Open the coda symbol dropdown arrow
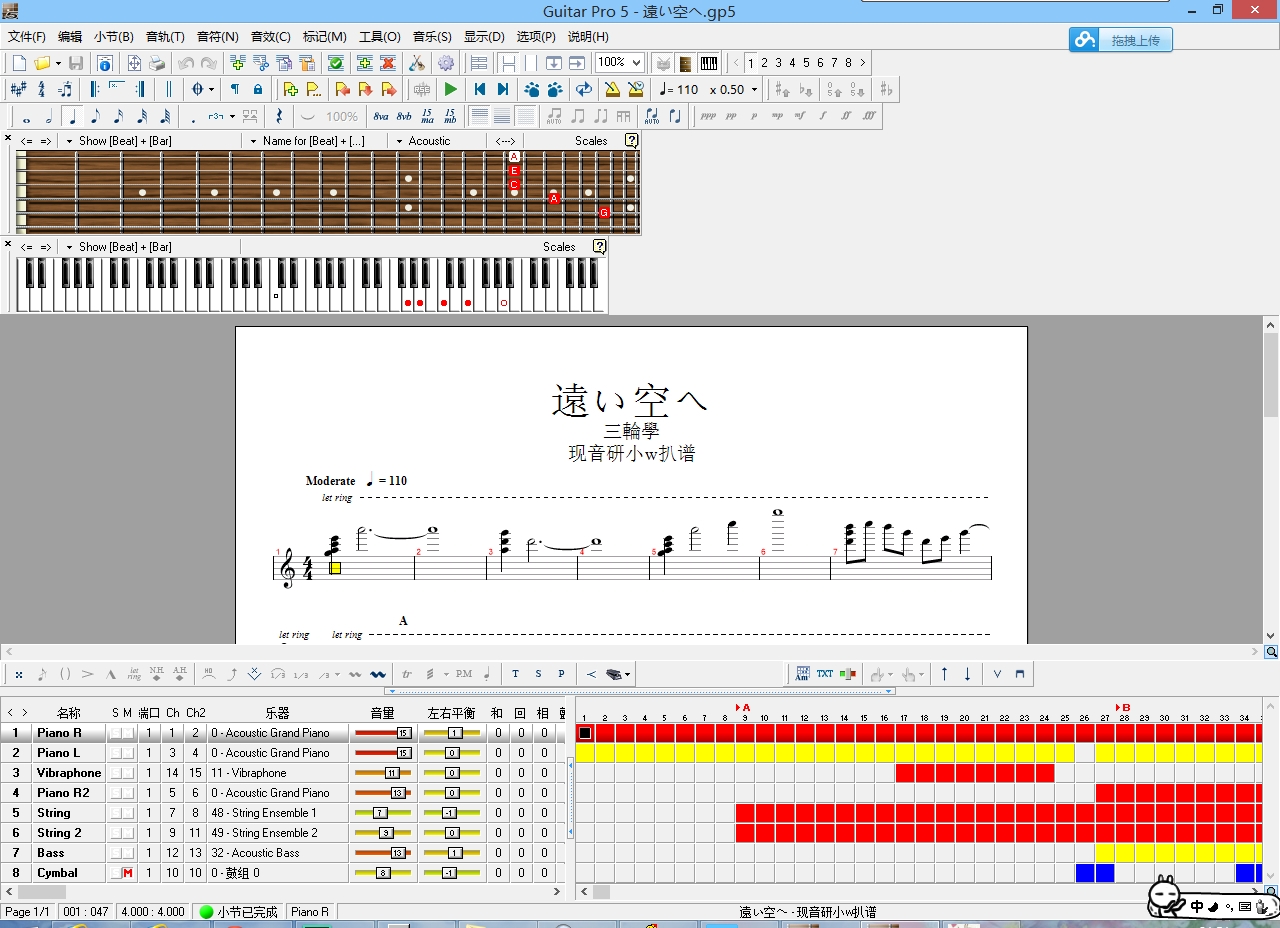 click(x=211, y=89)
